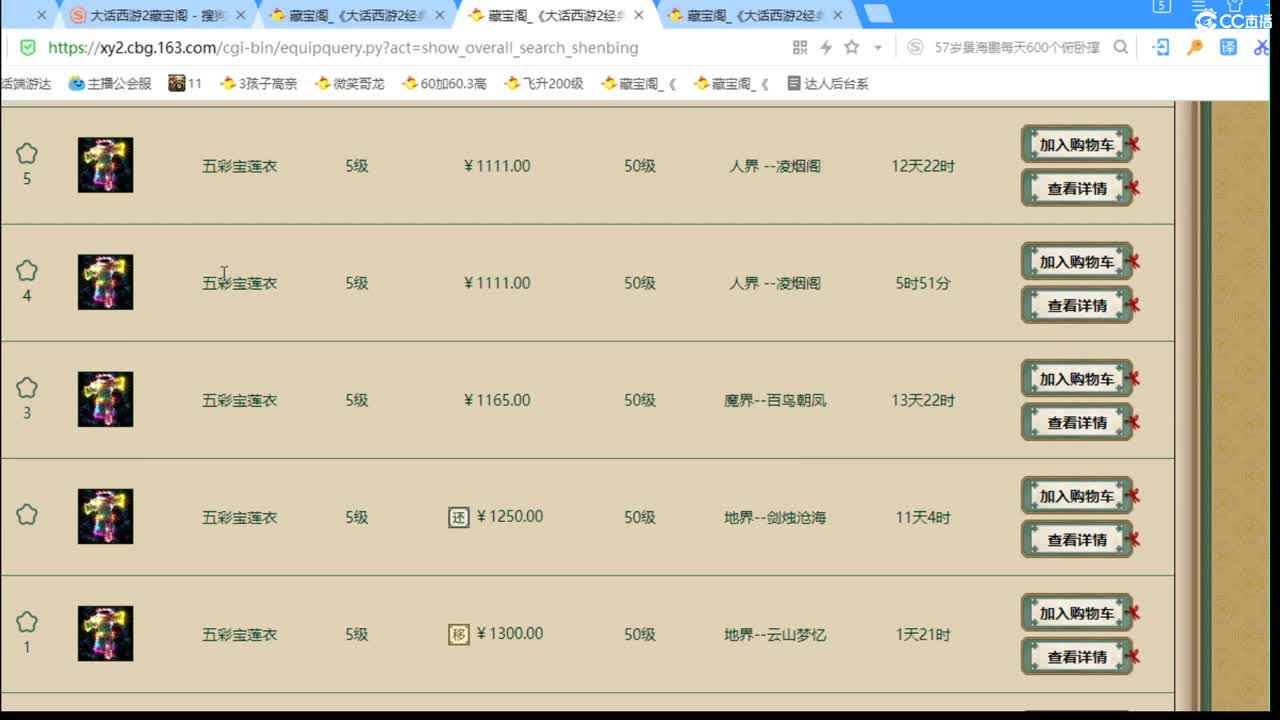1280x720 pixels.
Task: Add 地界--云山梦忆 item to cart
Action: 1077,612
